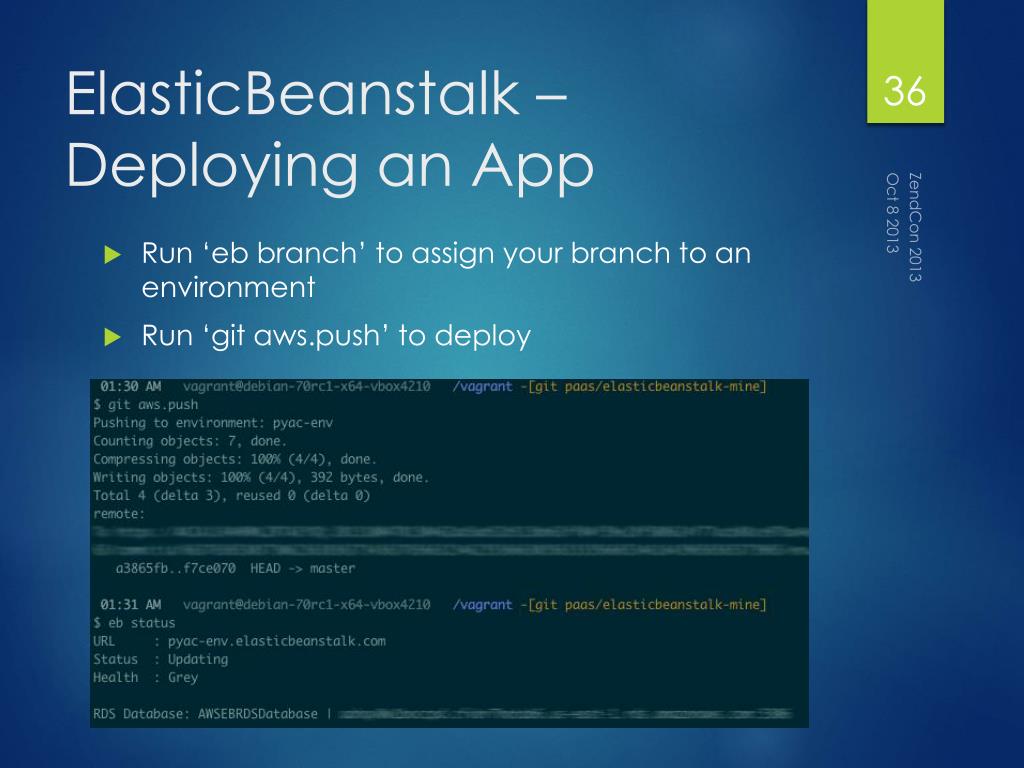Click the 'Oct 8 2013' vertical date text
This screenshot has height=768, width=1024.
(x=893, y=213)
